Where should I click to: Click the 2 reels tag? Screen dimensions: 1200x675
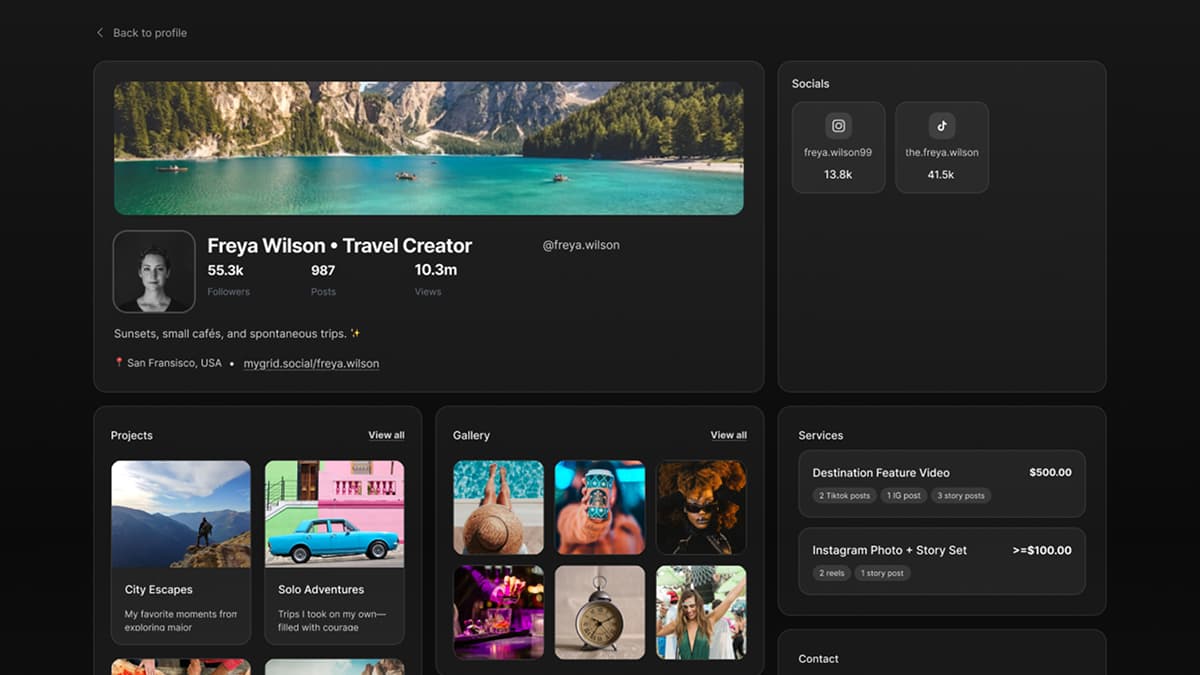[x=831, y=572]
